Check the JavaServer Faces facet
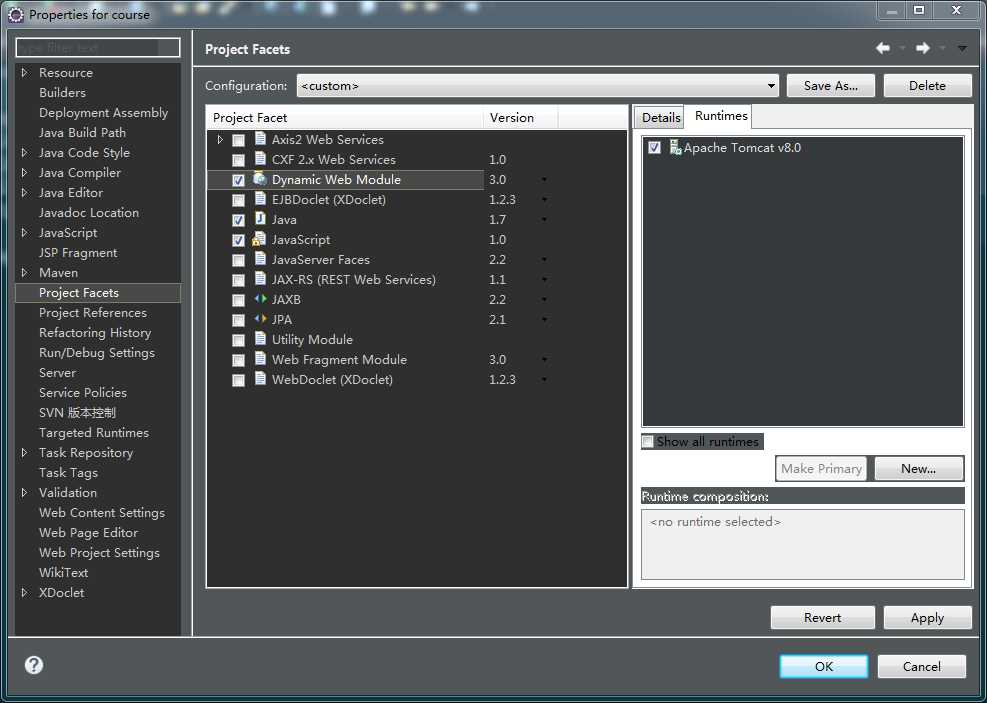The image size is (987, 703). click(x=238, y=261)
